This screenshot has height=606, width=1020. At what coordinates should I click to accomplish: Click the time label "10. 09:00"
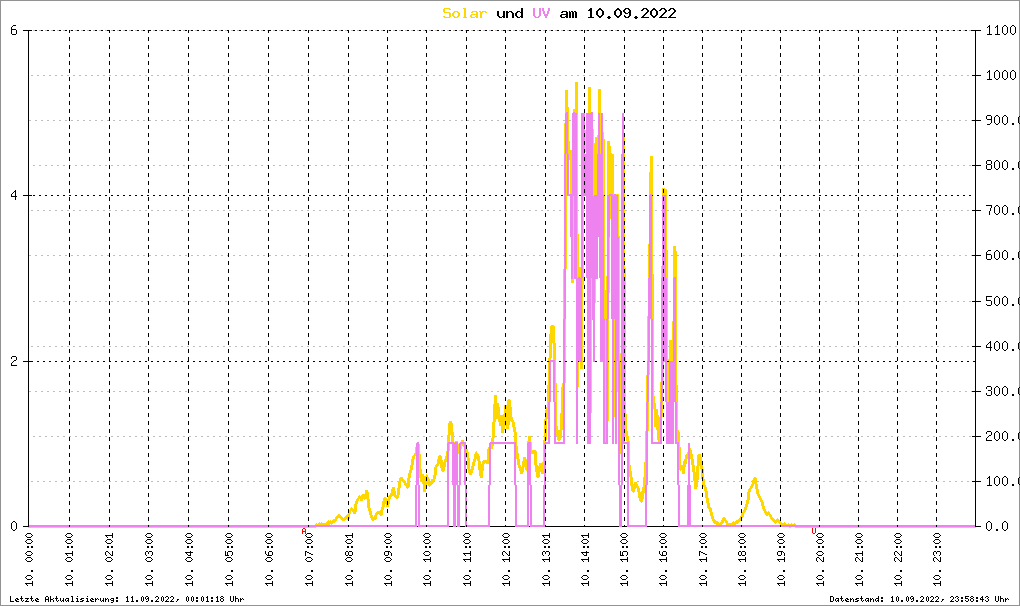click(388, 560)
